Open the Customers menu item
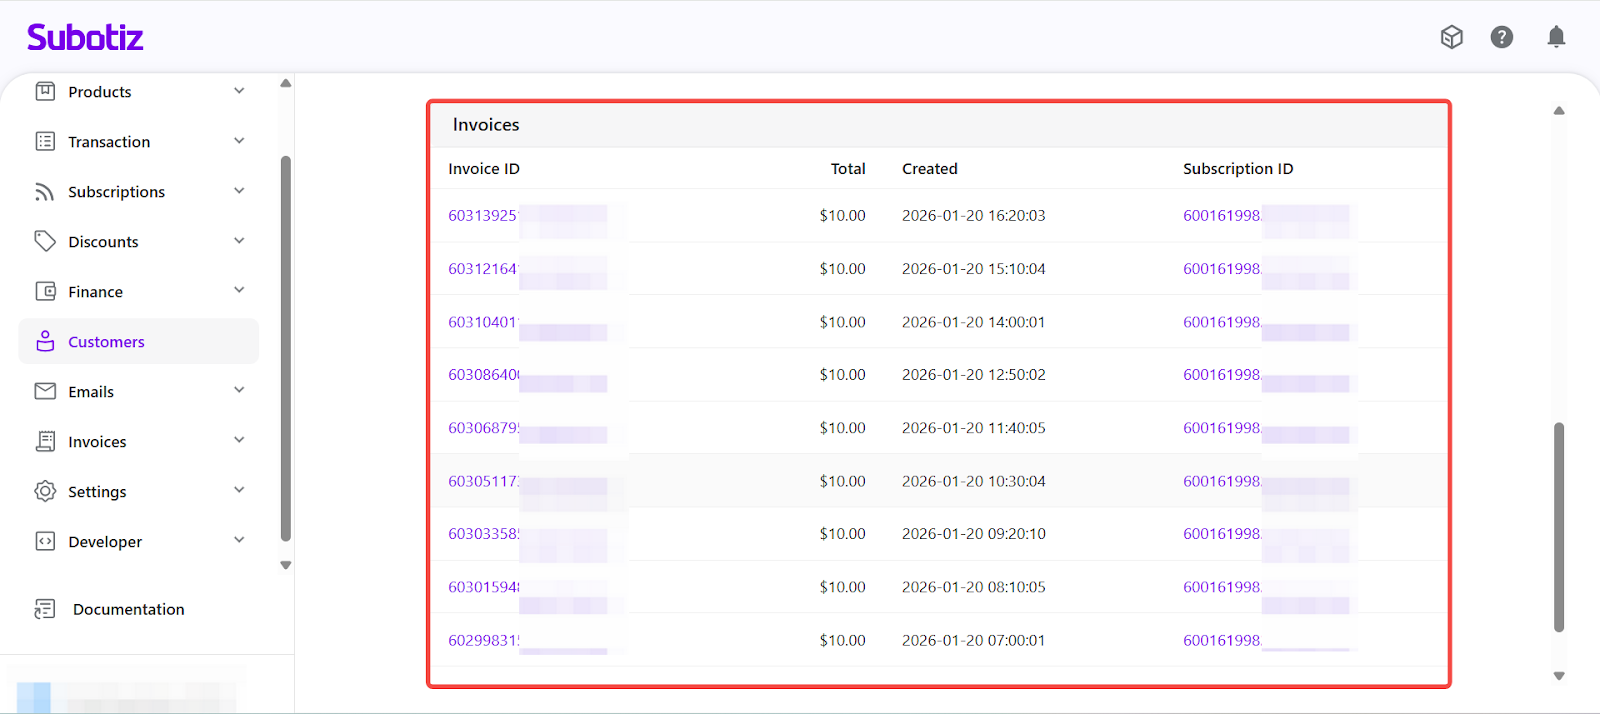This screenshot has width=1600, height=714. [106, 342]
